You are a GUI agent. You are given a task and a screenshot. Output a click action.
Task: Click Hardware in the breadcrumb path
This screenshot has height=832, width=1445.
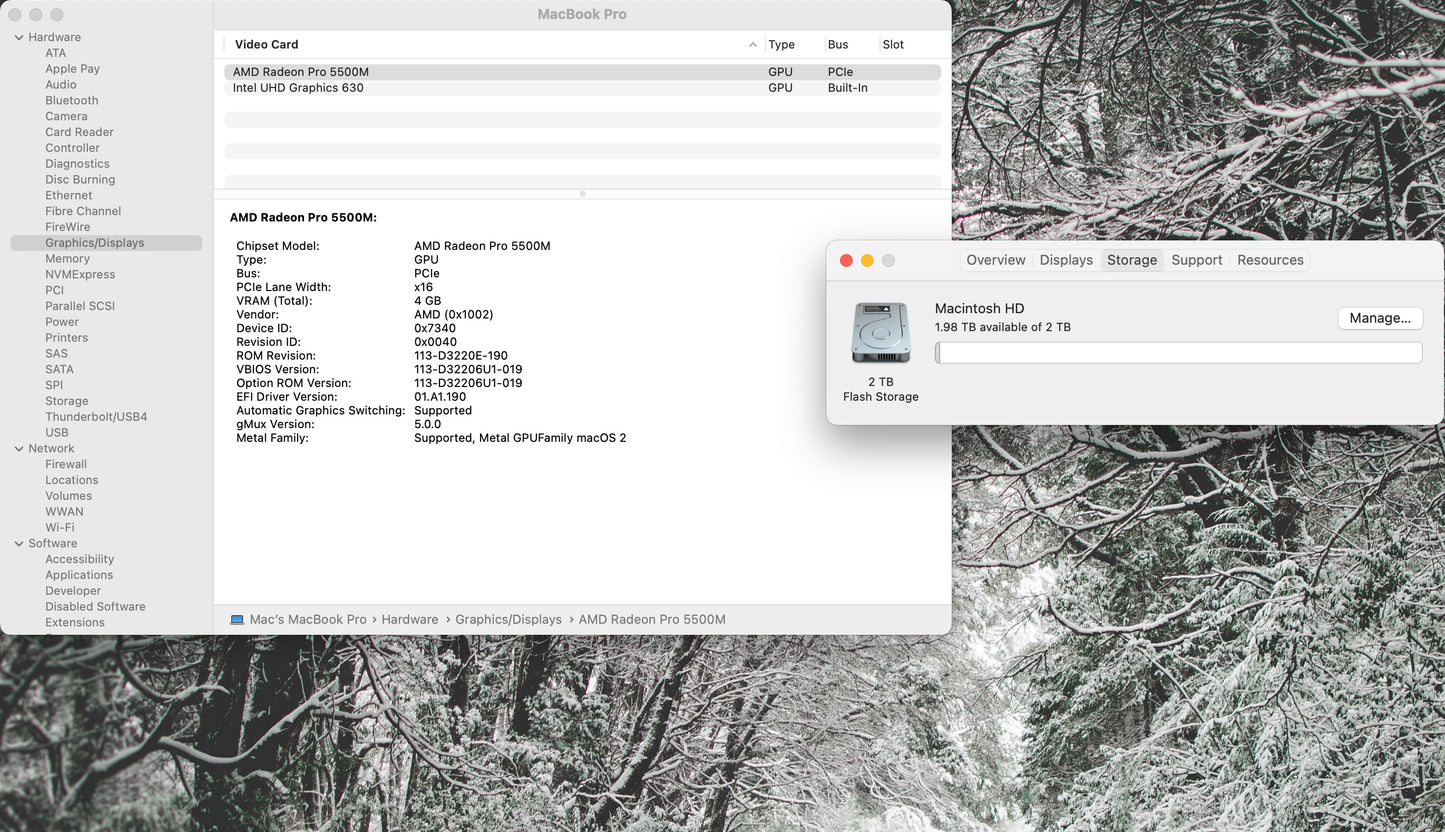[410, 619]
